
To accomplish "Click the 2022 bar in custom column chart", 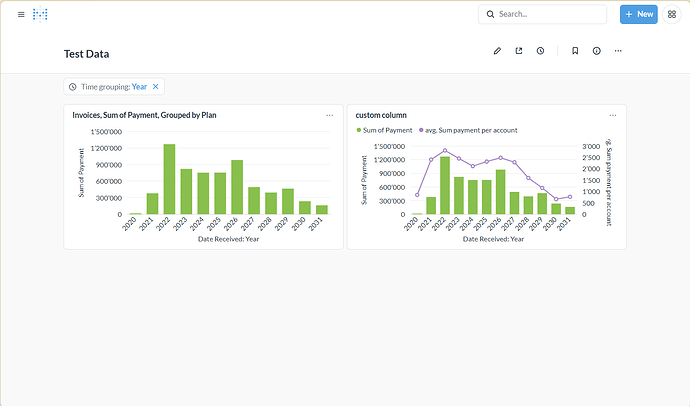I will pos(445,185).
